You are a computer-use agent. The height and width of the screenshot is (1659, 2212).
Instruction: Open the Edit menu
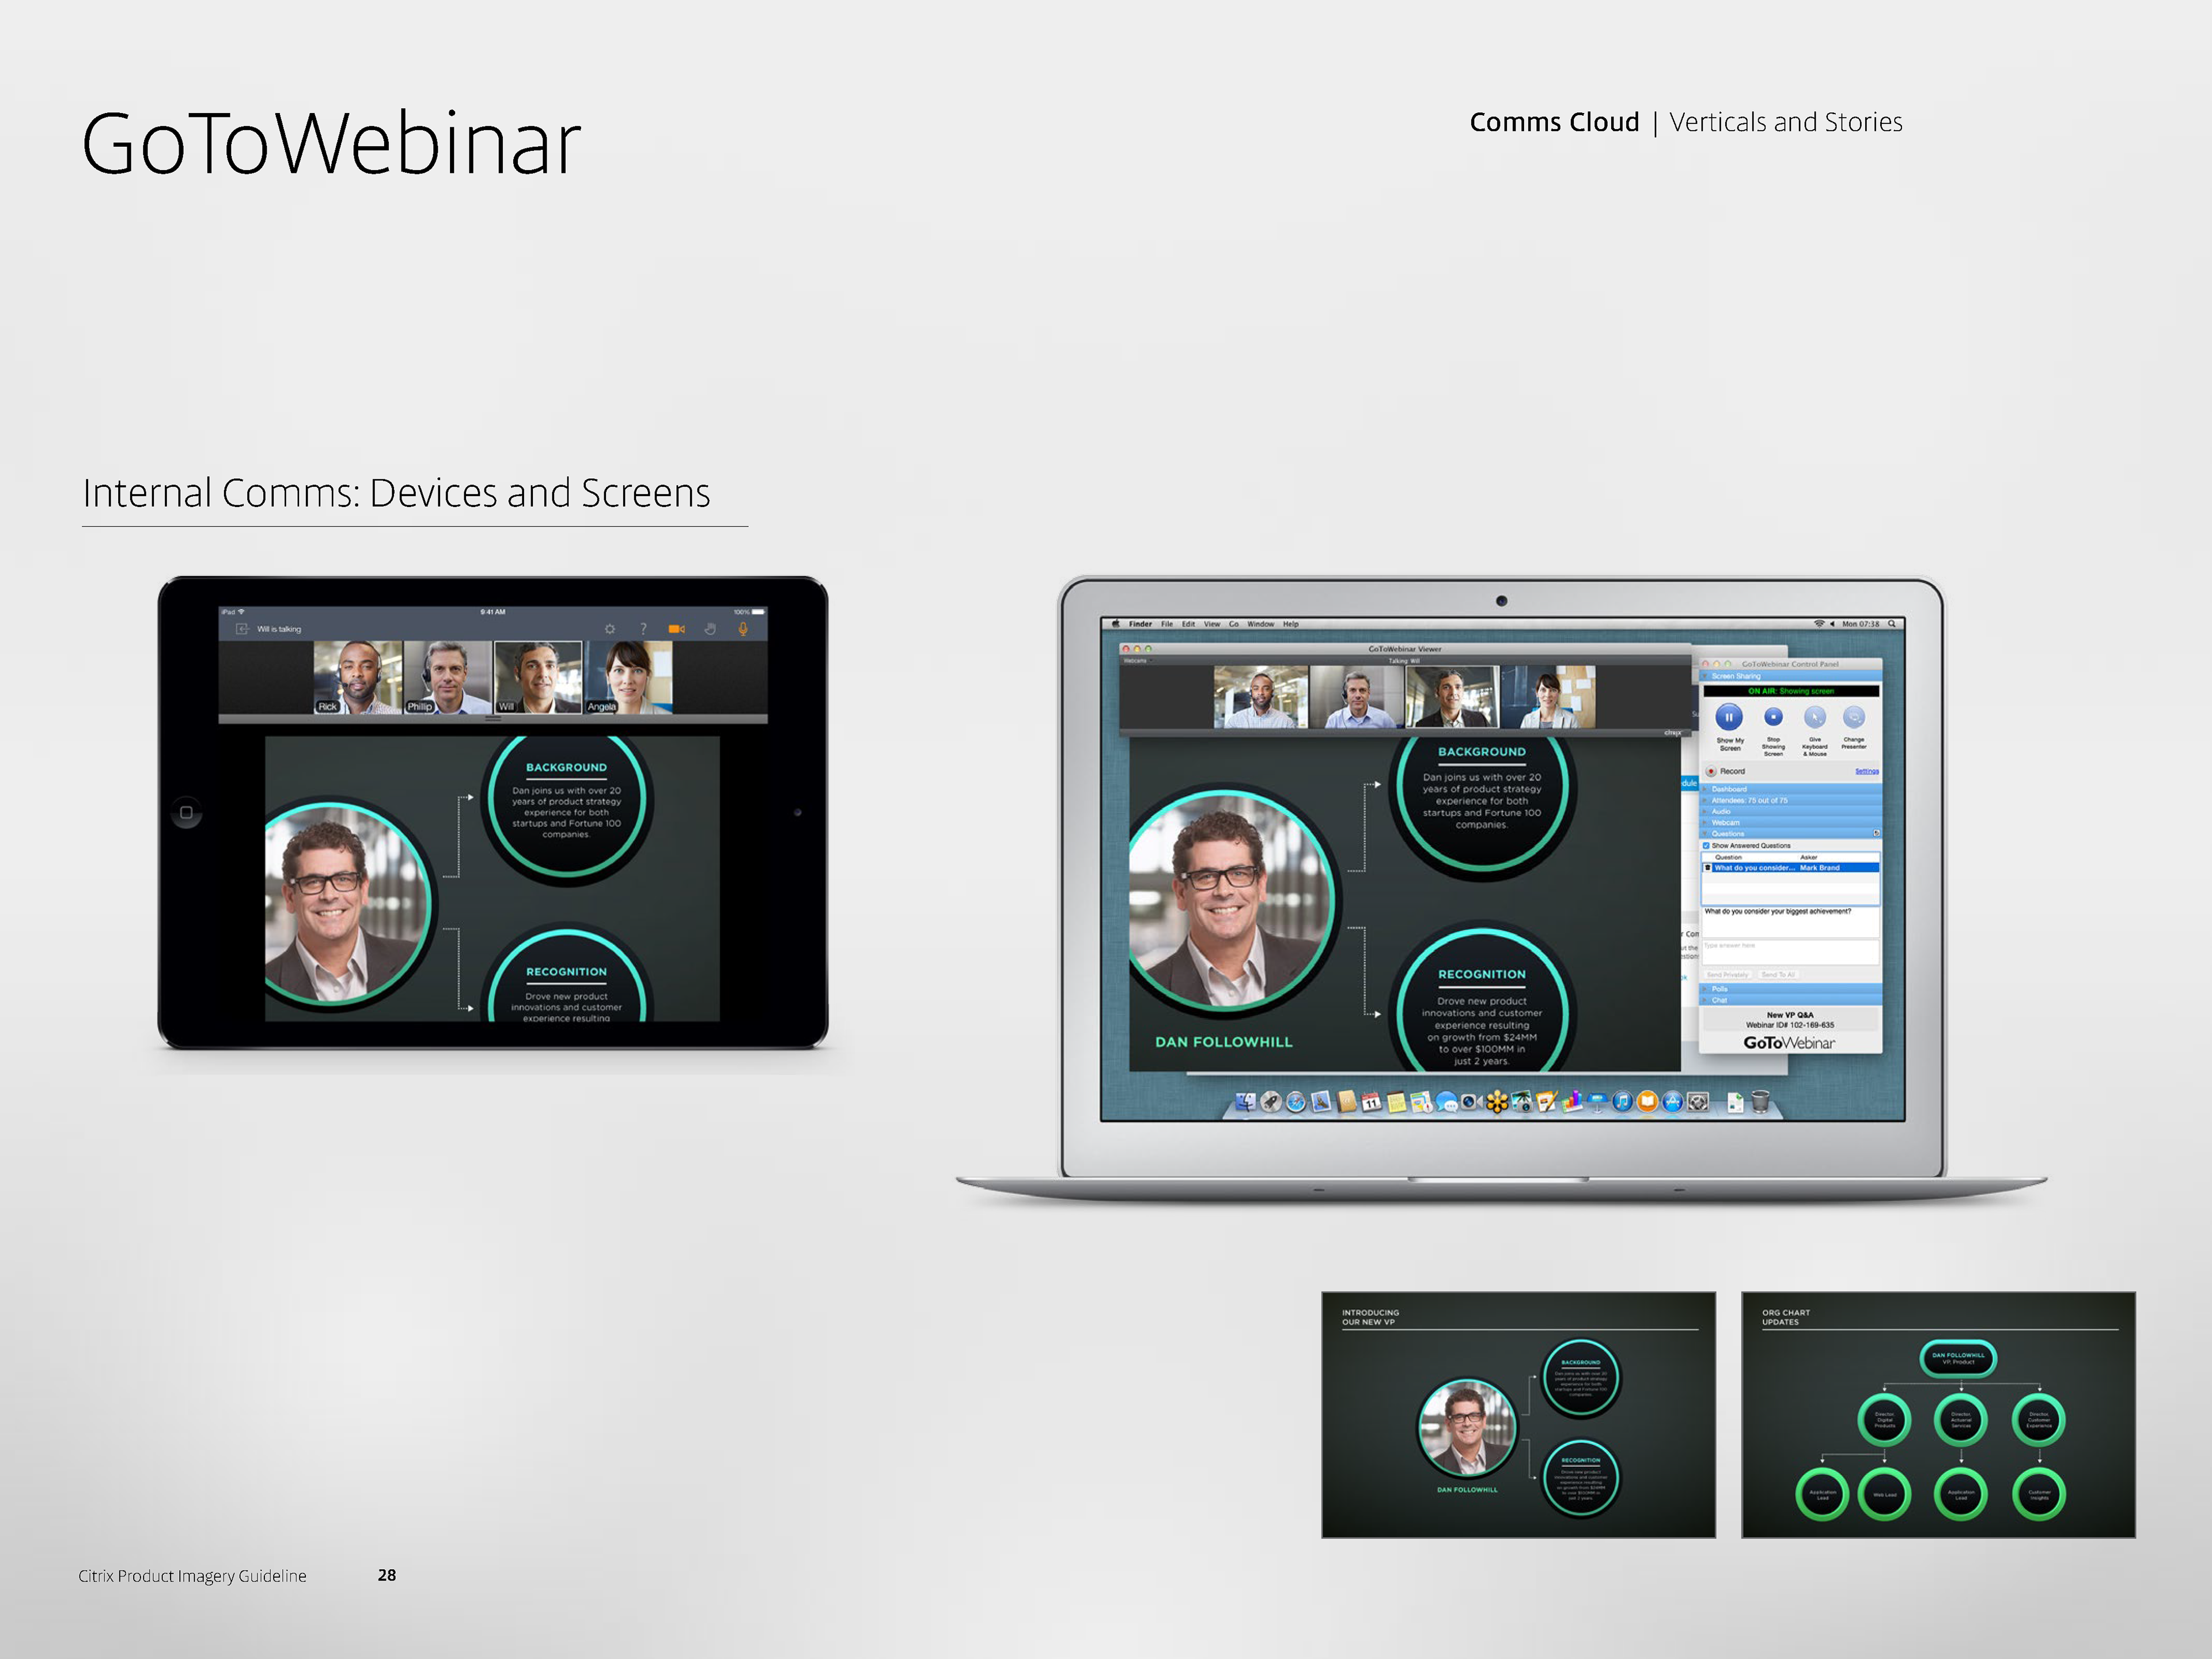[1188, 624]
